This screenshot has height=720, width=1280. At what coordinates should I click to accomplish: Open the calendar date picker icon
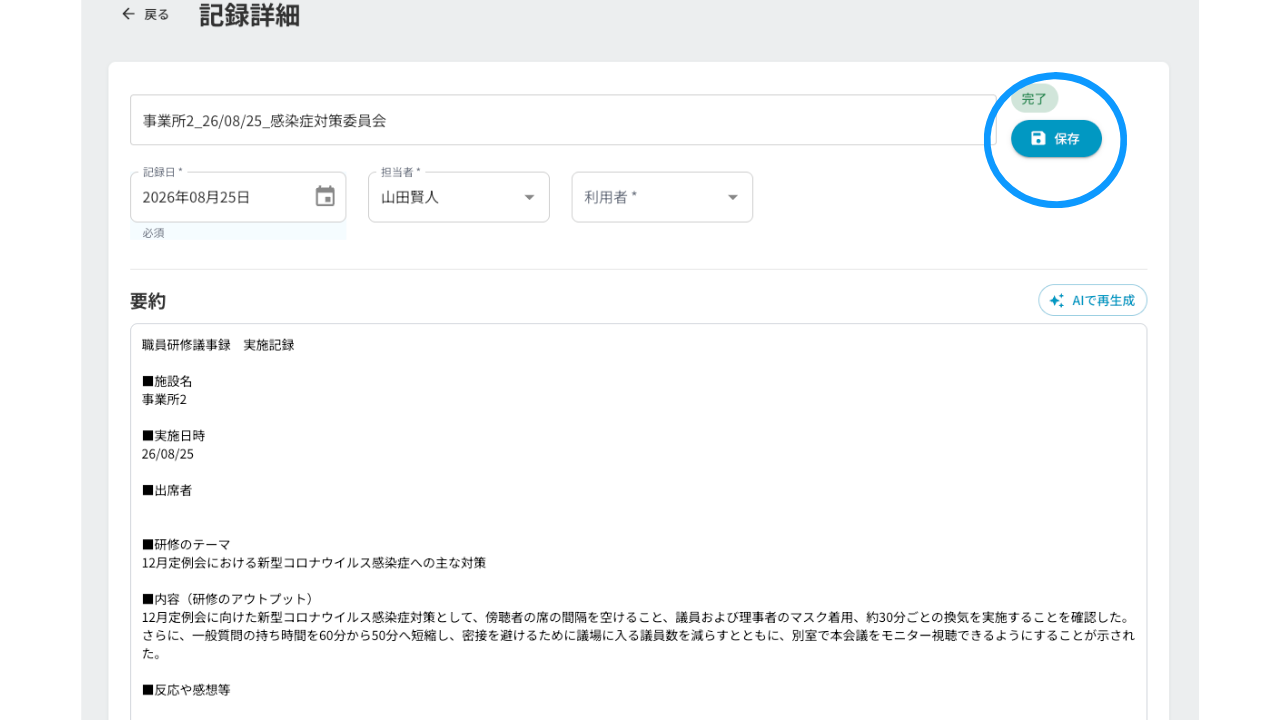click(x=325, y=196)
